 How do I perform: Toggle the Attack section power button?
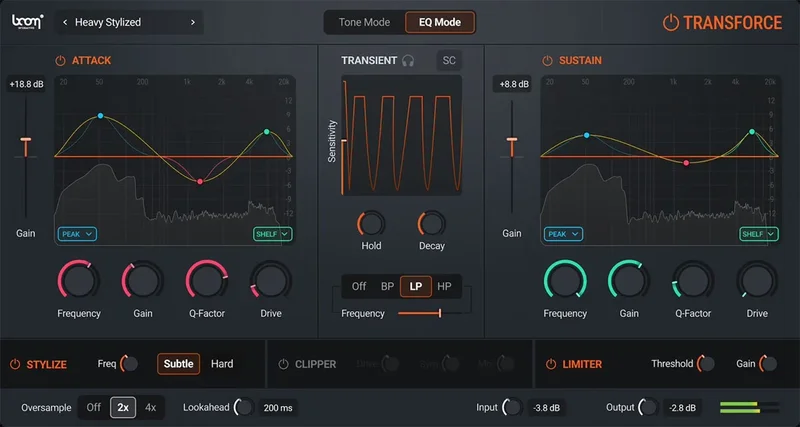point(60,61)
